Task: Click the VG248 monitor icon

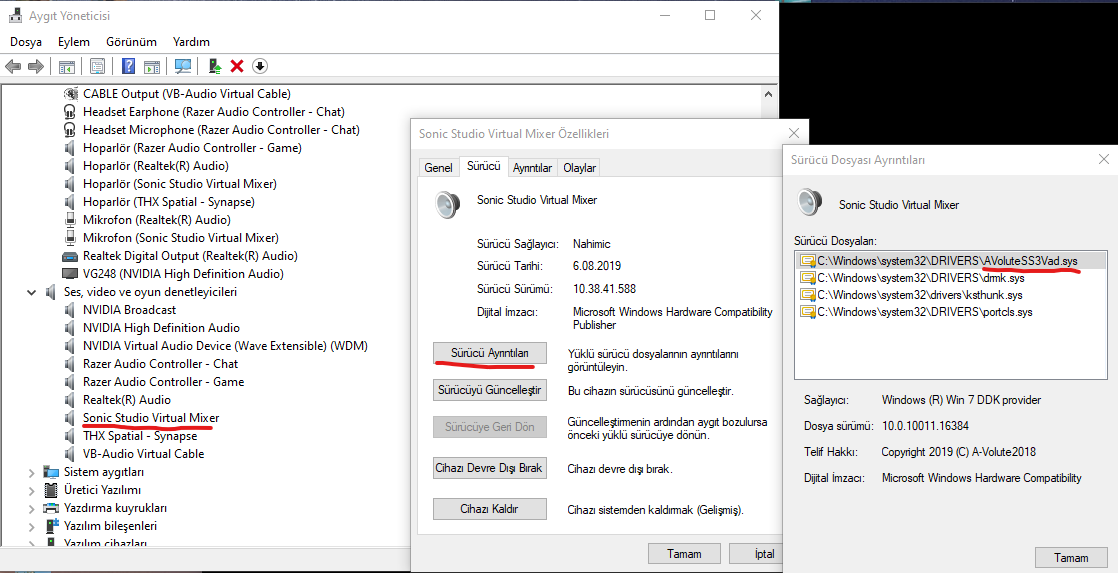Action: pos(70,274)
